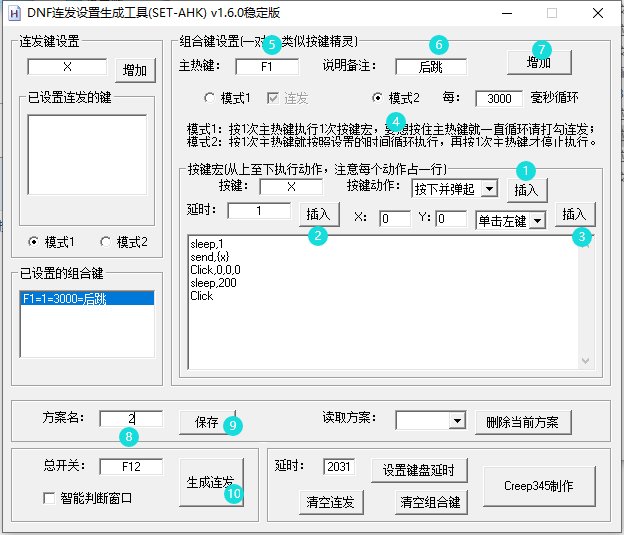Click the Y coordinate input field

point(451,219)
